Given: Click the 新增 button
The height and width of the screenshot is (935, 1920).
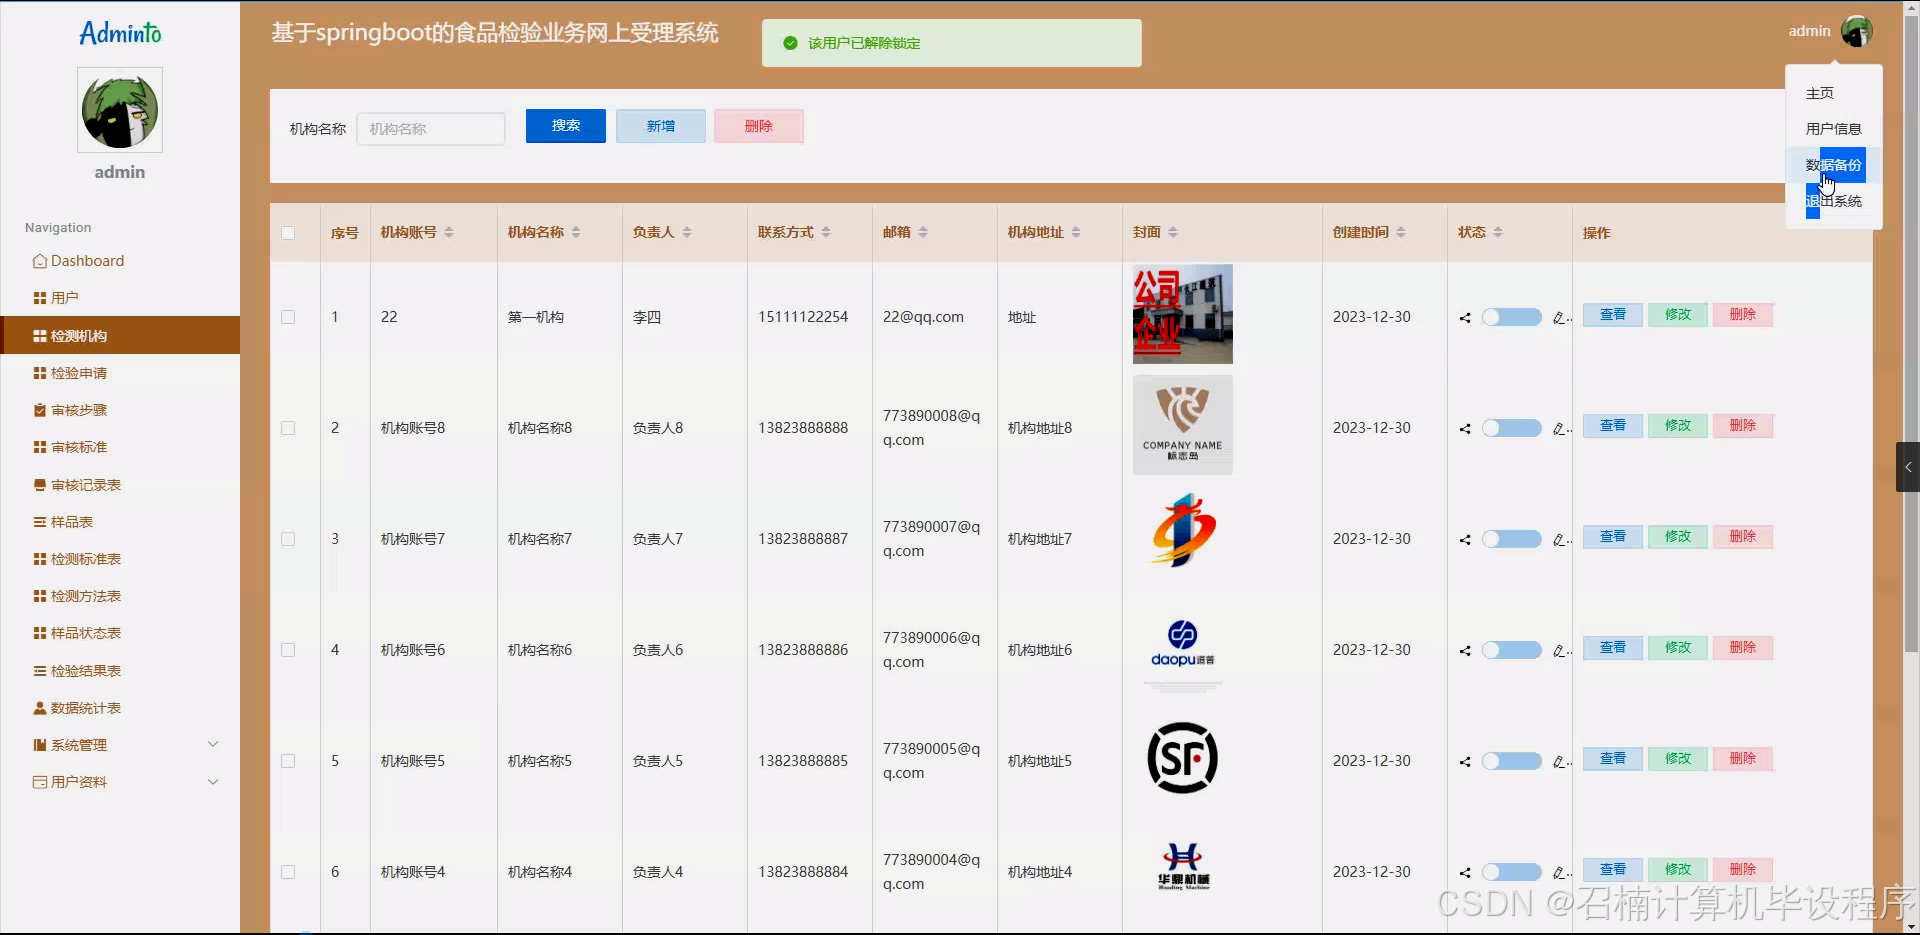Looking at the screenshot, I should pyautogui.click(x=661, y=126).
